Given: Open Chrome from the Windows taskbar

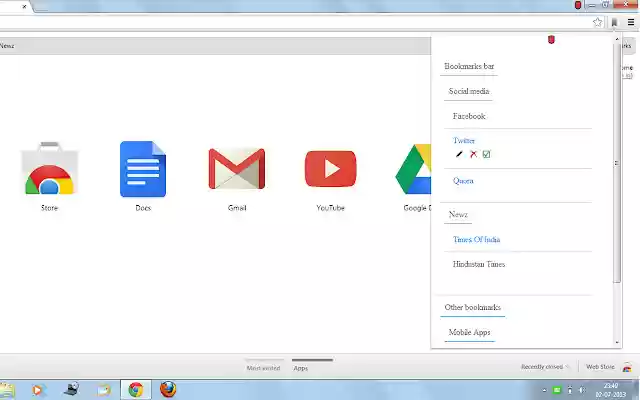Looking at the screenshot, I should 136,389.
